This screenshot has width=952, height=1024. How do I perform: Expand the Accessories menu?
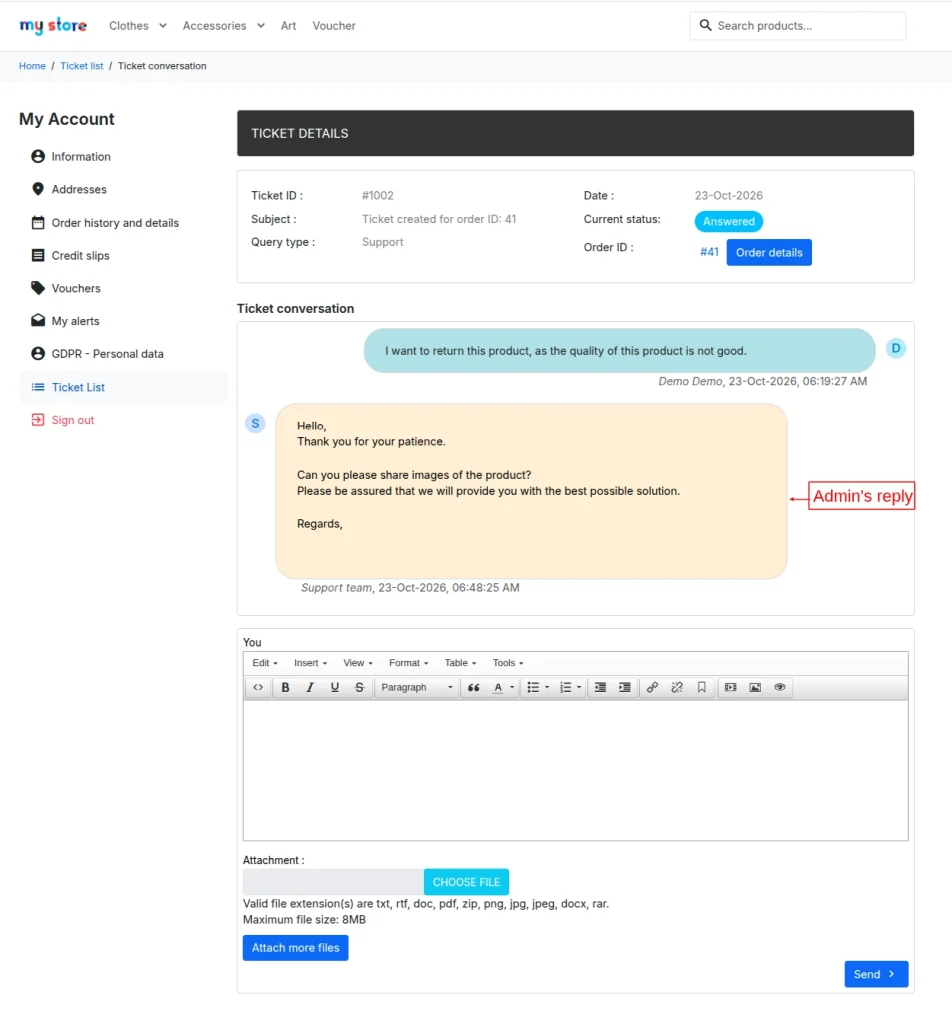[223, 25]
